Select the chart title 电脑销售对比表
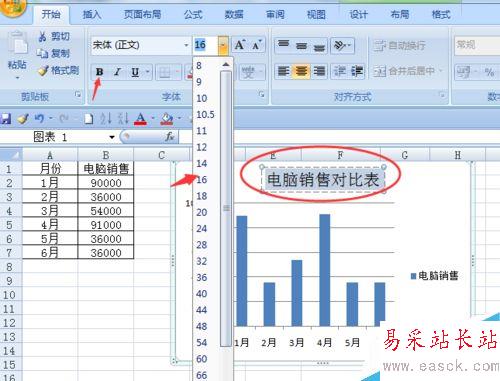Viewport: 500px width, 381px height. tap(323, 180)
